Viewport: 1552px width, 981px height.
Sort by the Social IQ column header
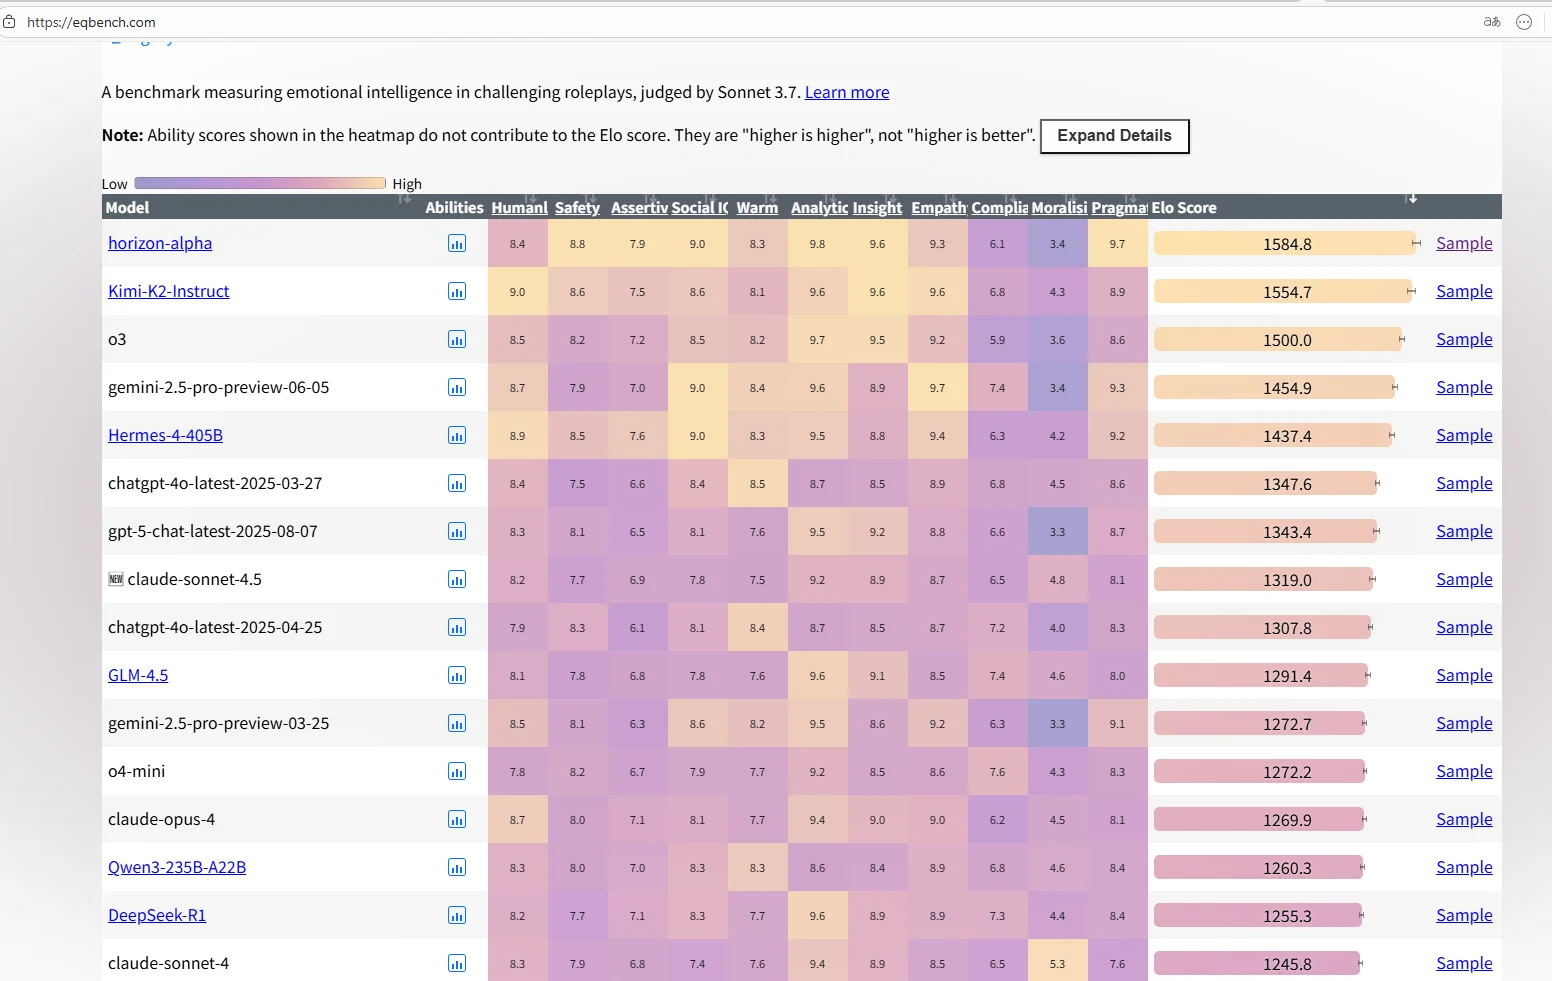(700, 208)
